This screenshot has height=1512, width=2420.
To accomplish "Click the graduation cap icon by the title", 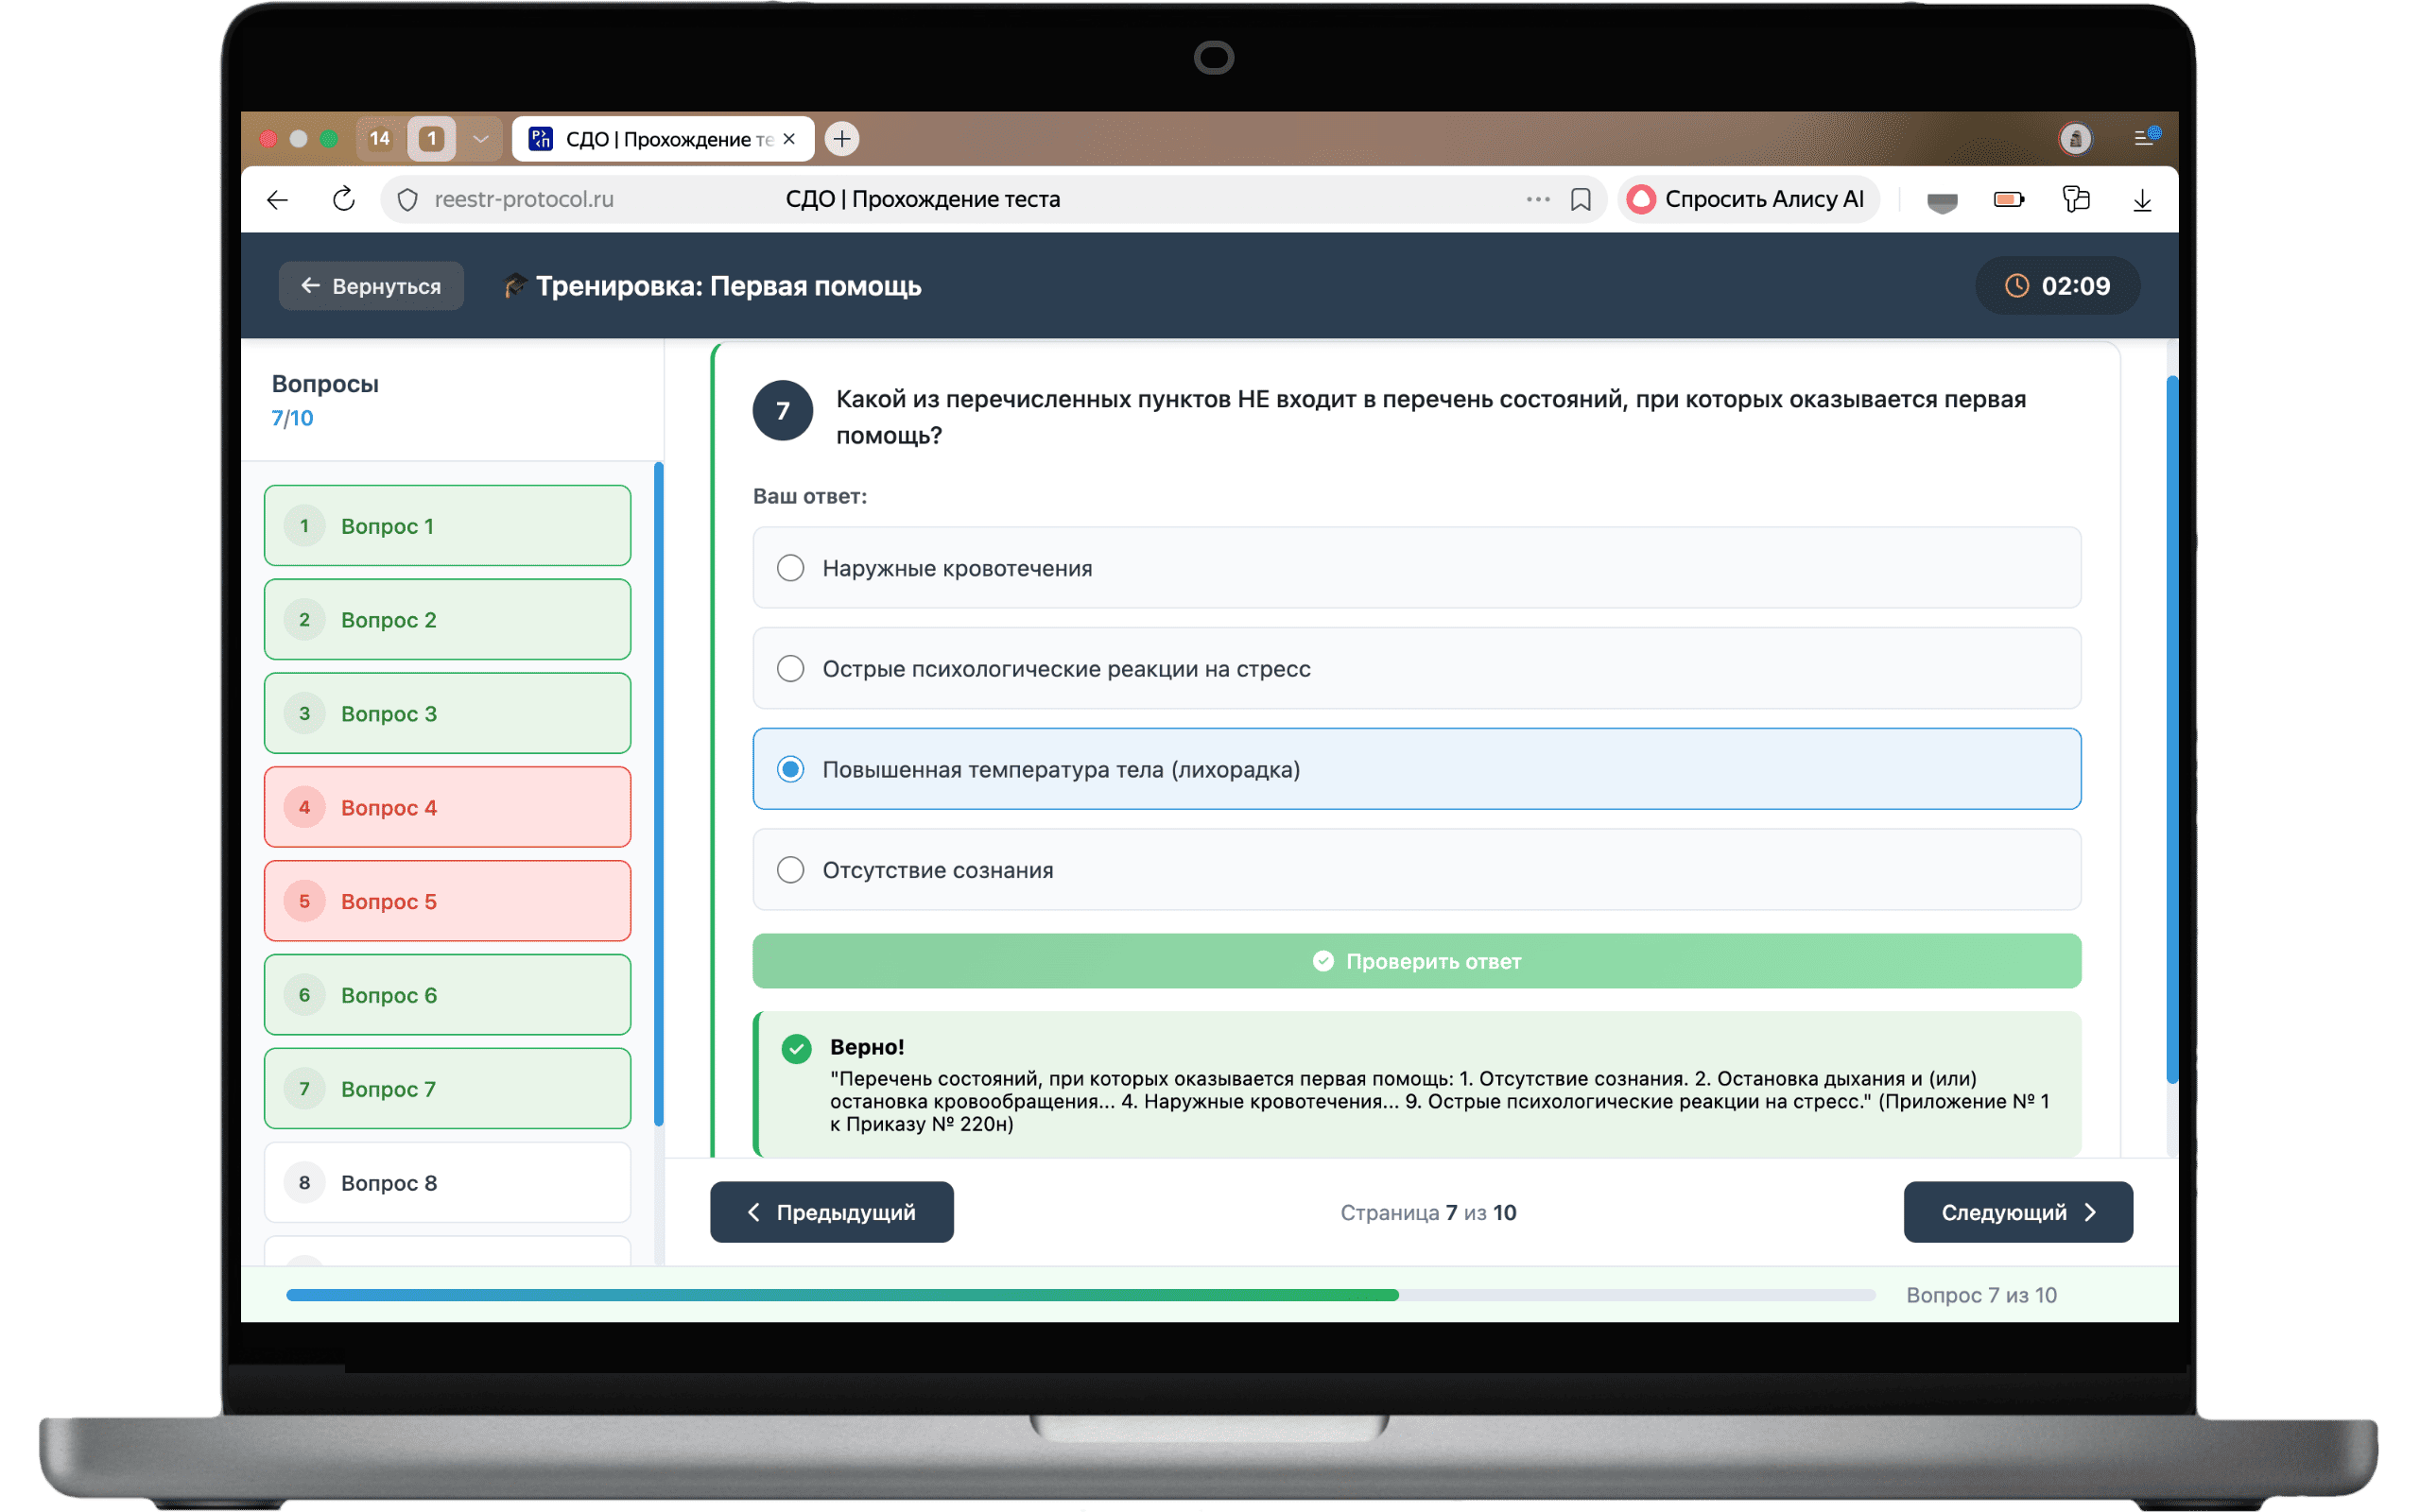I will [x=514, y=286].
